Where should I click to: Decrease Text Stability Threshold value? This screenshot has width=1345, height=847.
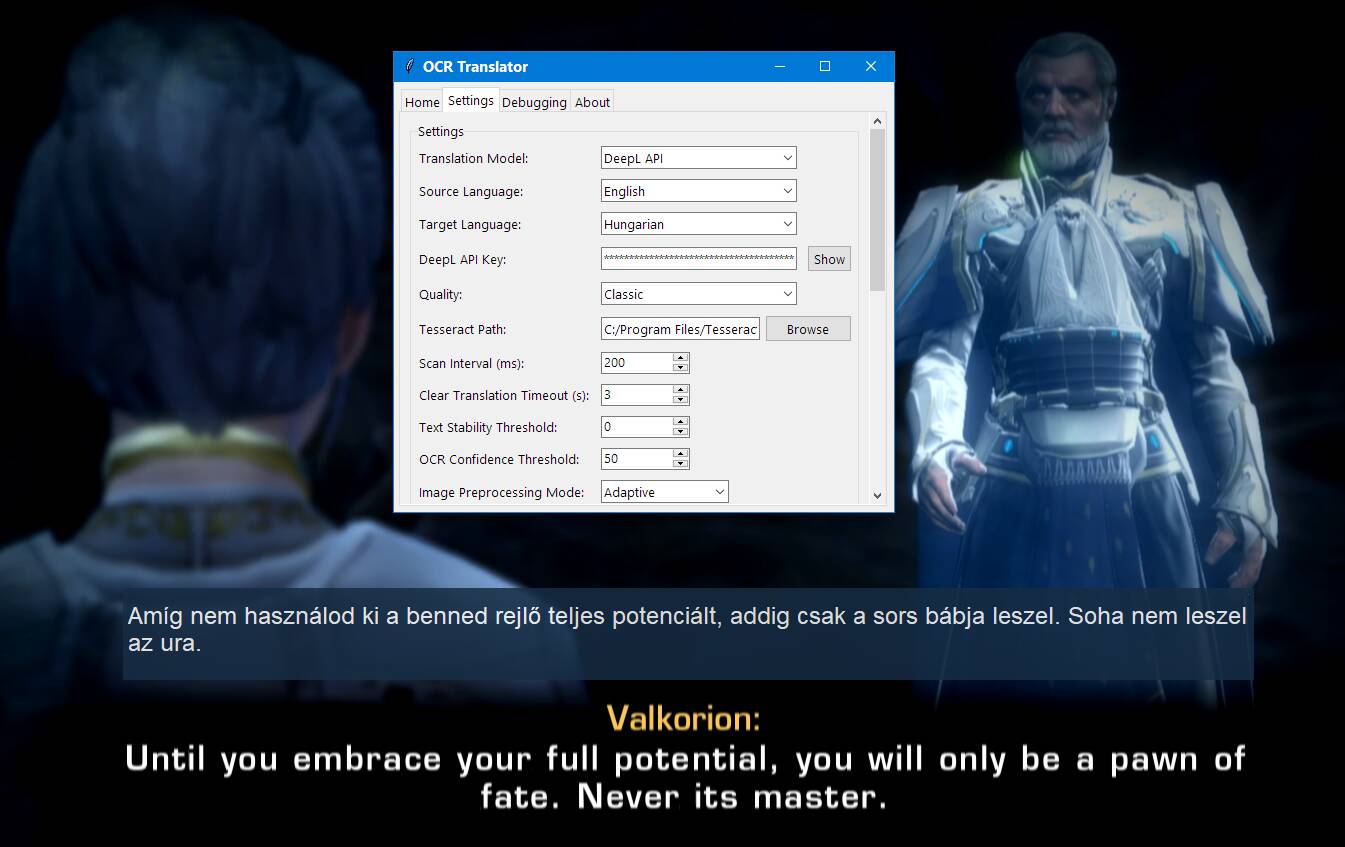point(681,432)
